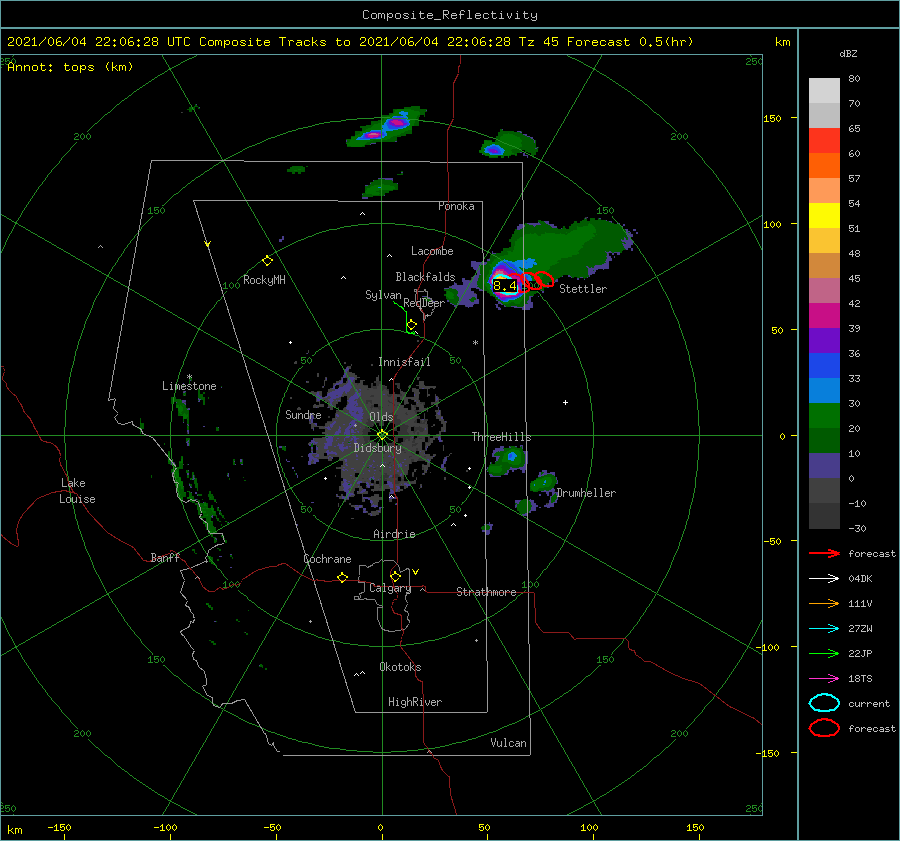This screenshot has height=841, width=900.
Task: Click the storm cell near Stettler
Action: pyautogui.click(x=508, y=281)
